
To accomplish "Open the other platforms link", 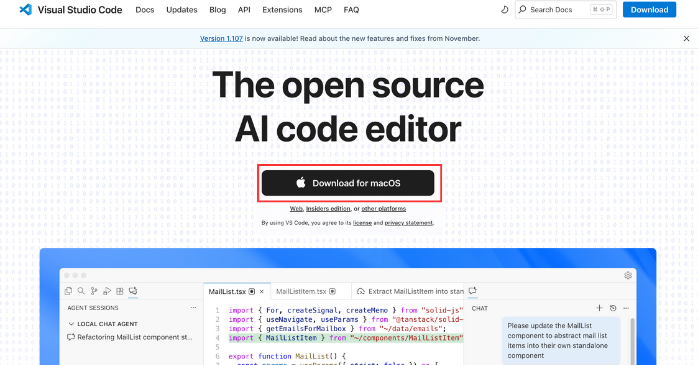I will coord(384,209).
